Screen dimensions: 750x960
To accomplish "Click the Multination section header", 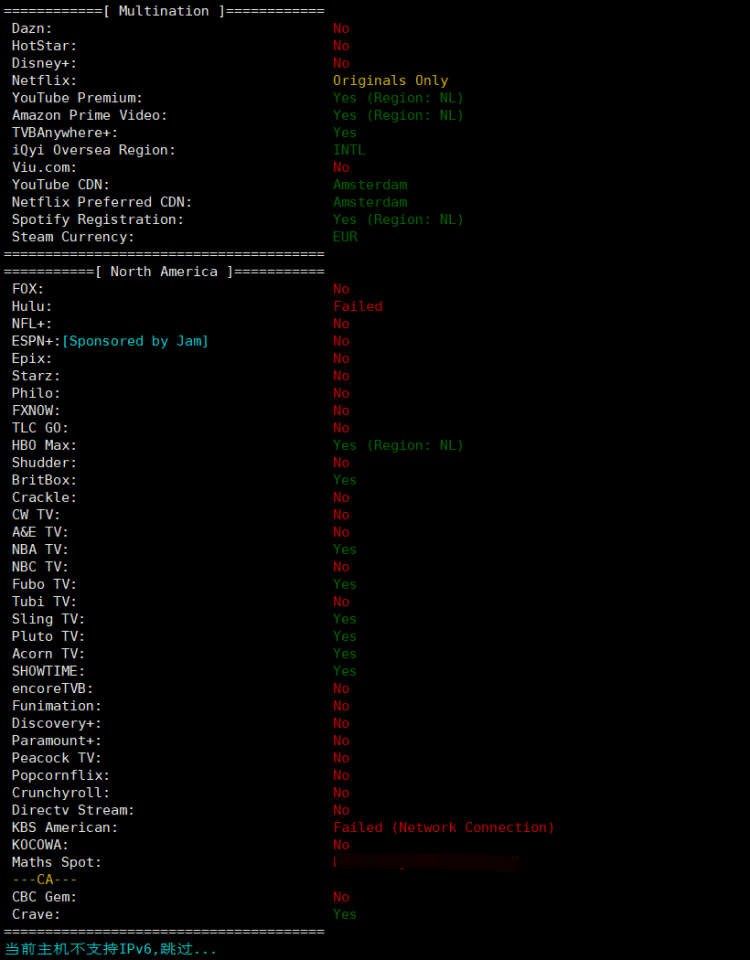I will 164,11.
